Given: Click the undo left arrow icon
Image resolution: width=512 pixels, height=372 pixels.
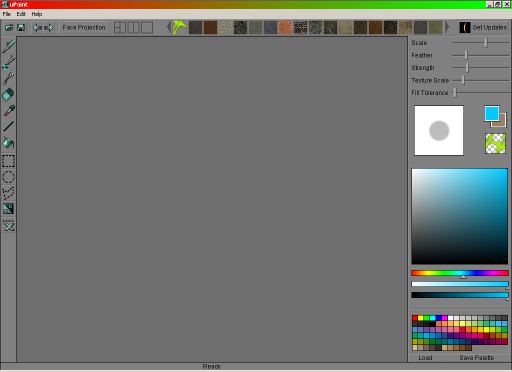Looking at the screenshot, I should click(x=37, y=27).
